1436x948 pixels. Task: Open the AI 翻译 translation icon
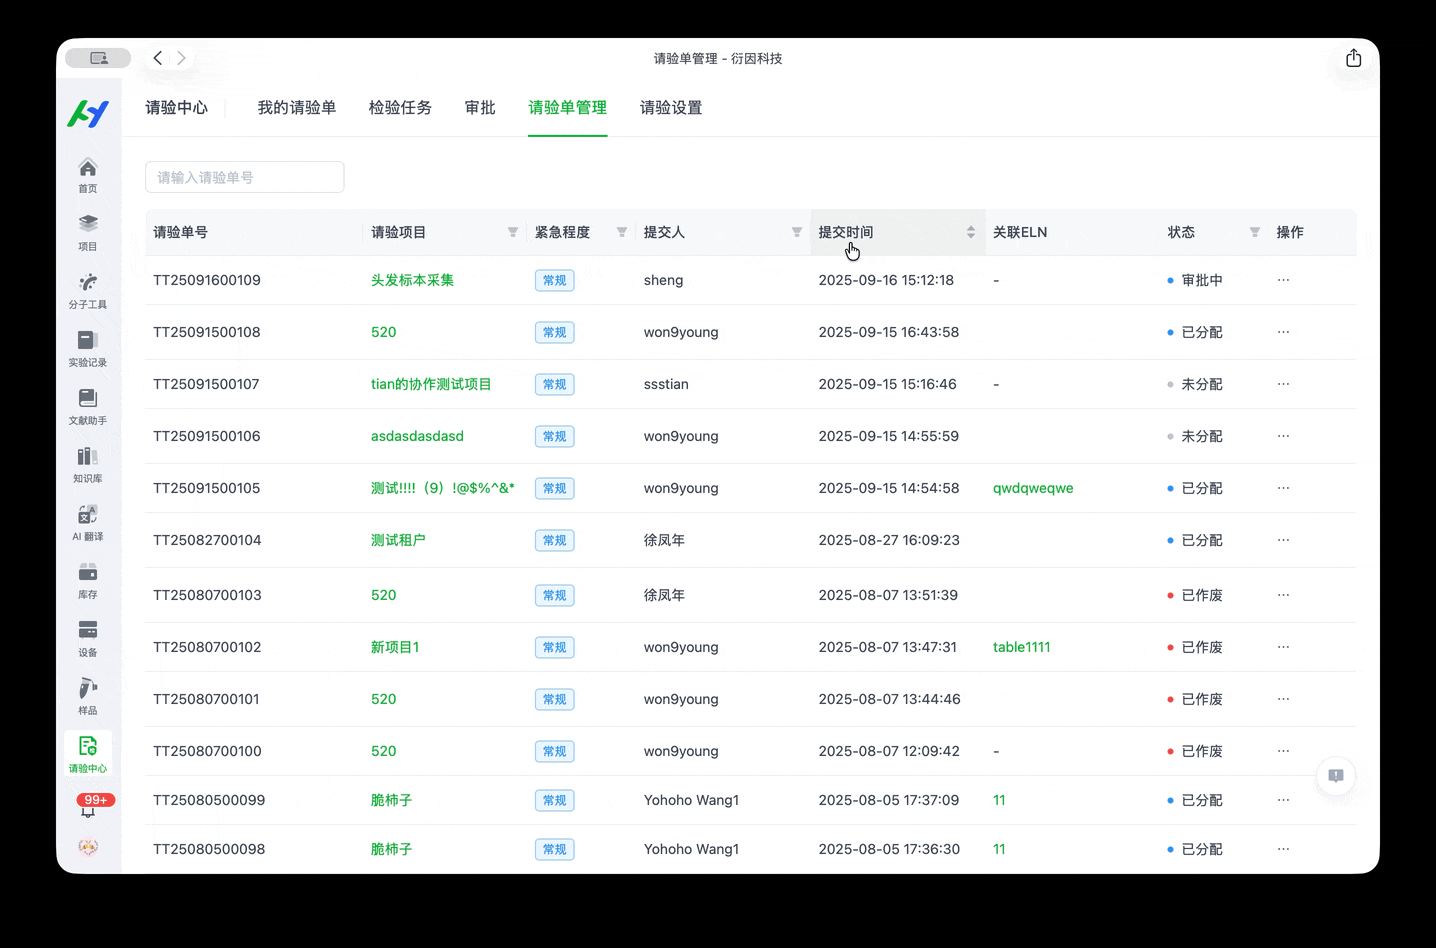[x=88, y=522]
